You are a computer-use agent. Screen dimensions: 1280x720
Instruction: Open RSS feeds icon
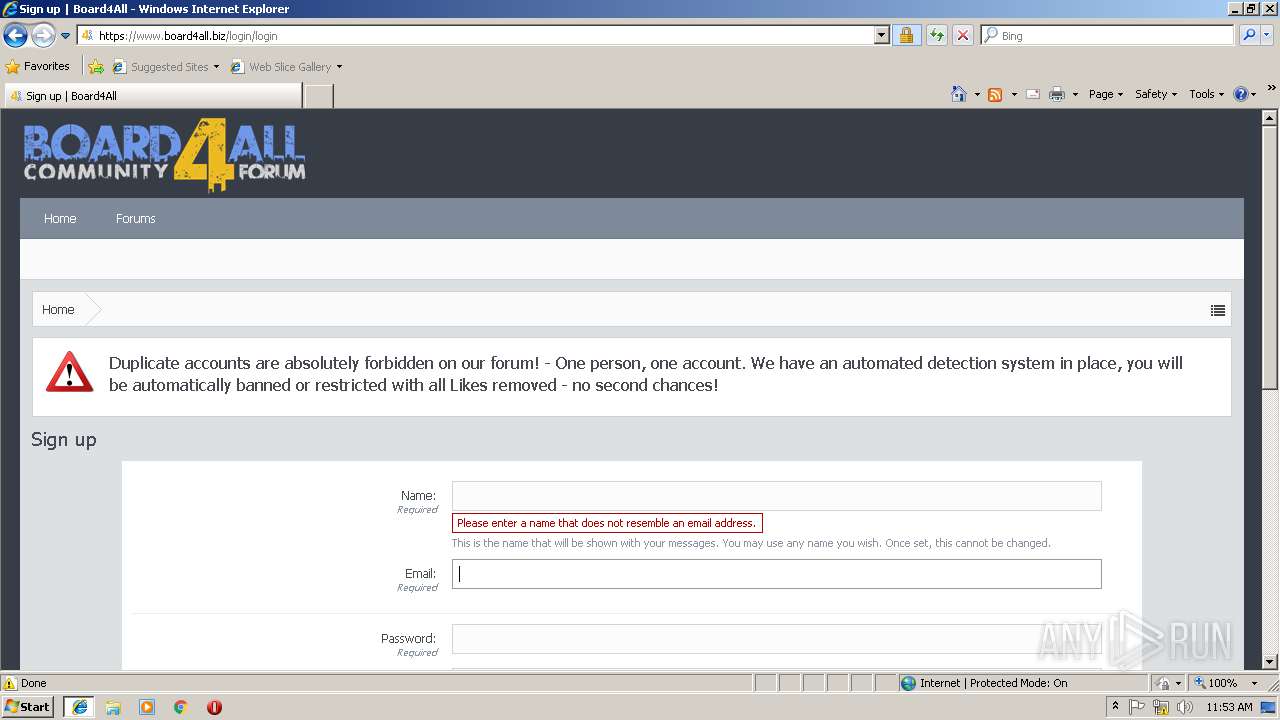pyautogui.click(x=995, y=94)
